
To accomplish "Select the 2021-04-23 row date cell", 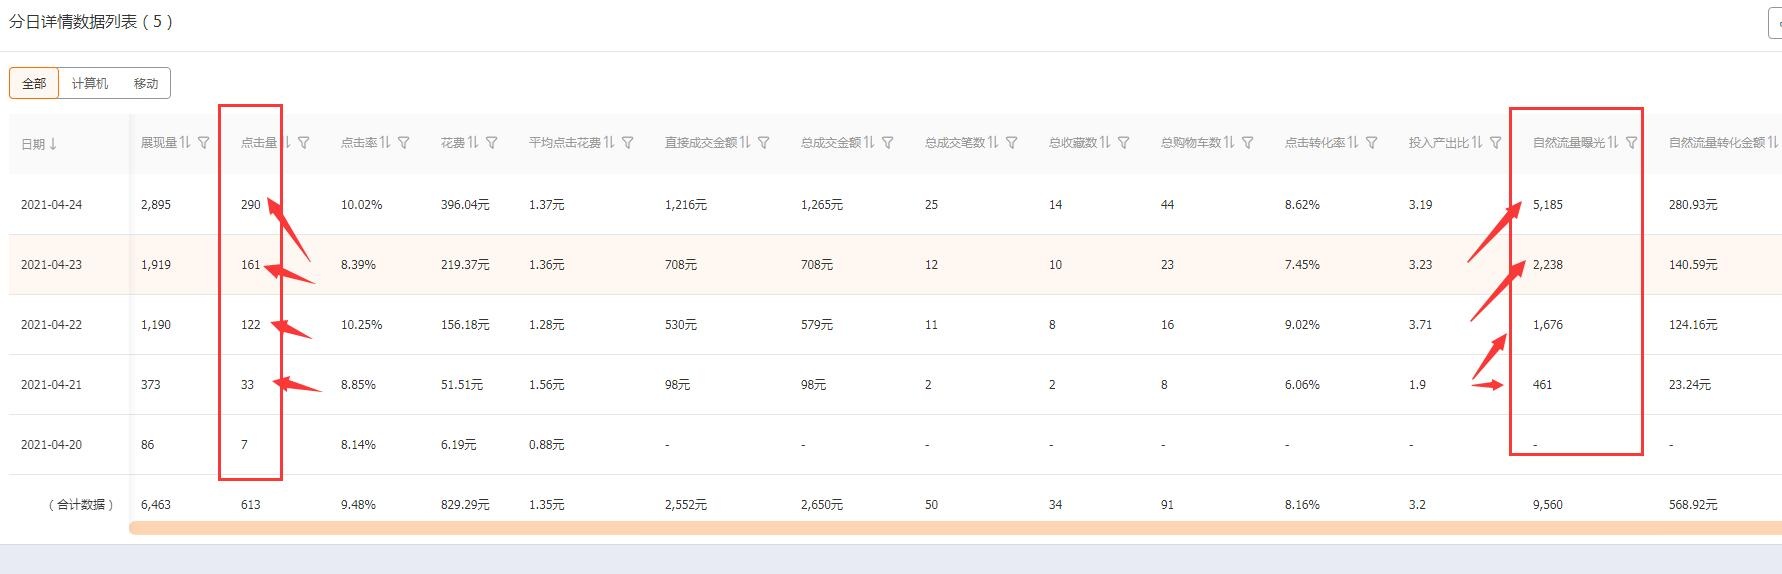I will (52, 265).
